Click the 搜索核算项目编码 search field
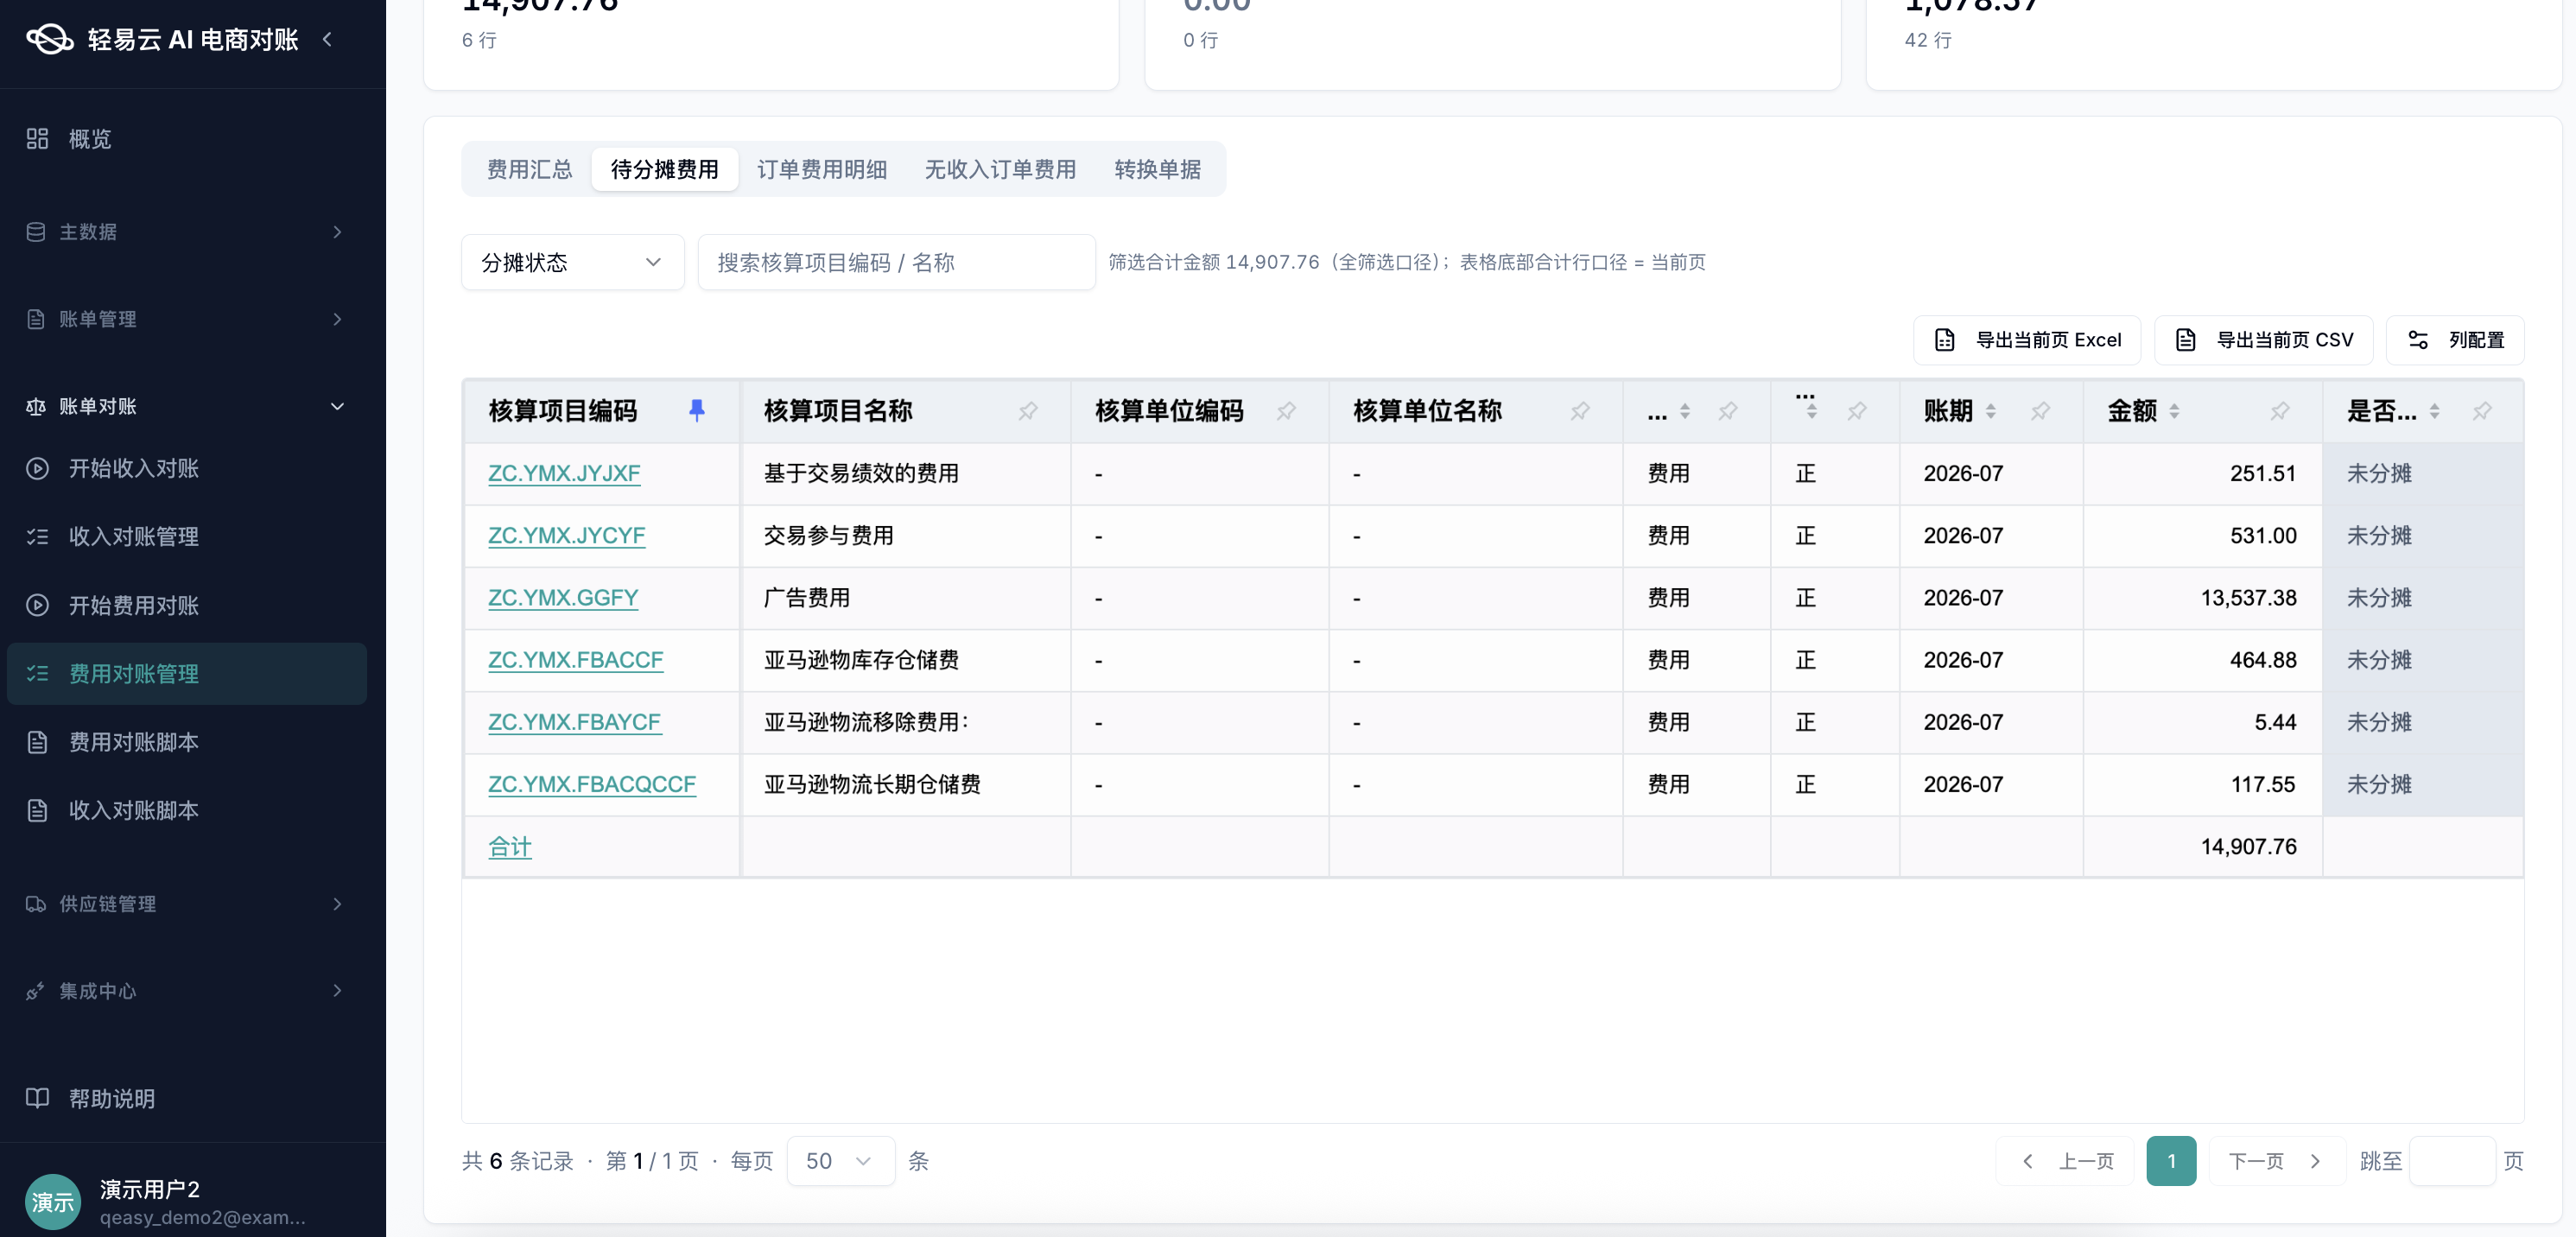Screen dimensions: 2576x1237 click(x=896, y=262)
